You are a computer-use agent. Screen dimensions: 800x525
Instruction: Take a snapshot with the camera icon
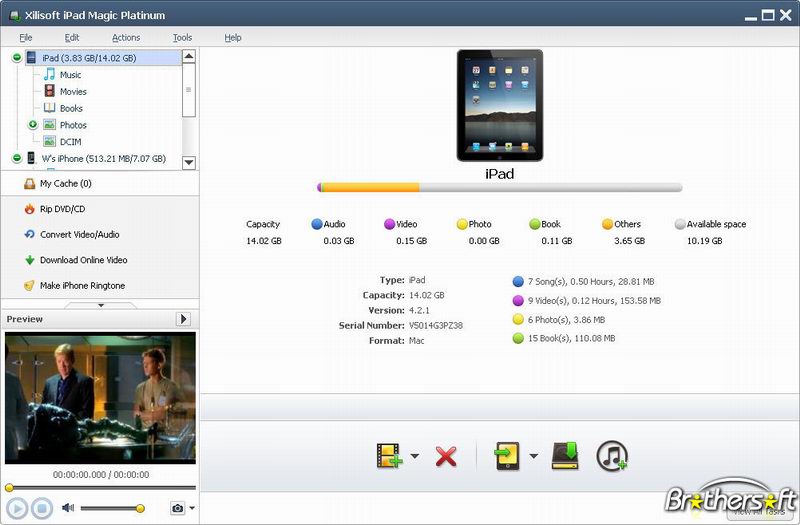[177, 508]
